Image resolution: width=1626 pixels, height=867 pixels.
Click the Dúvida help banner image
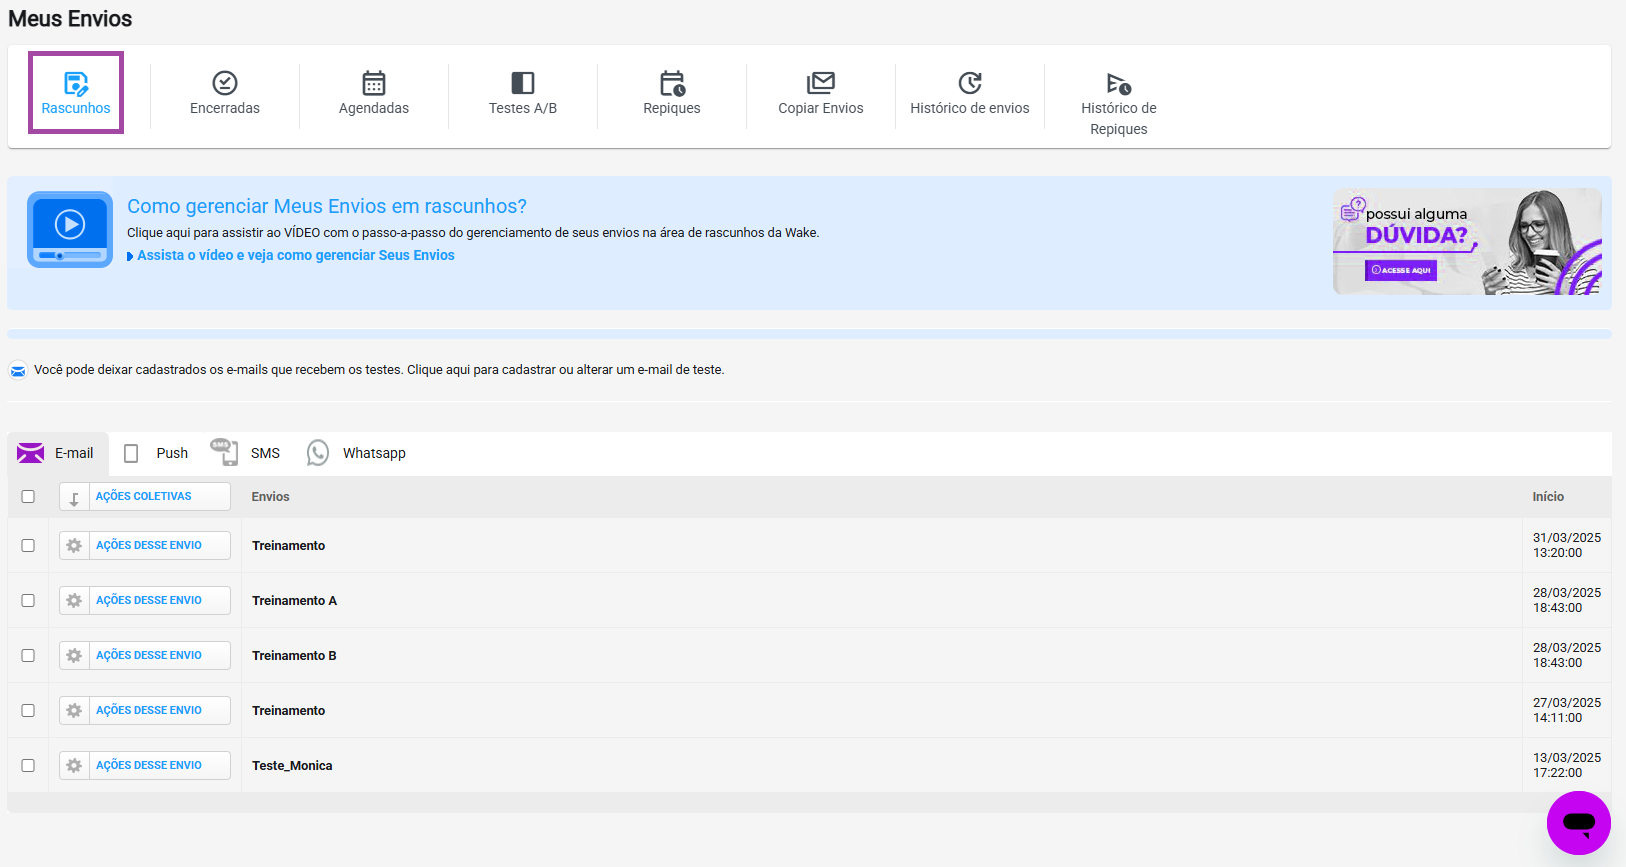coord(1467,241)
